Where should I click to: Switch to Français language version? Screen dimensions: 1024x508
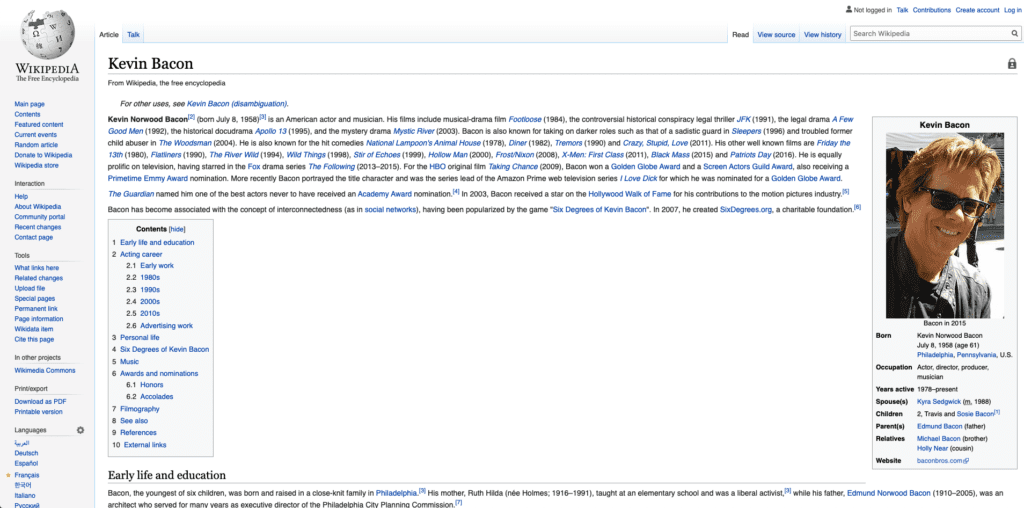[x=26, y=475]
